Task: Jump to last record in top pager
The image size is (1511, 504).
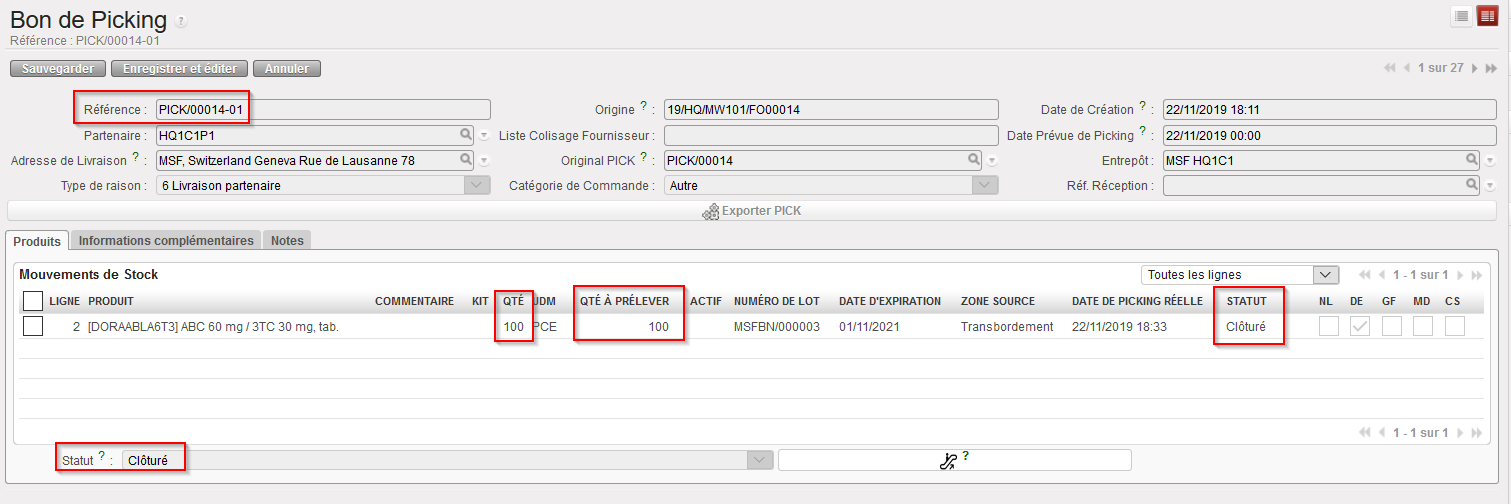Action: pyautogui.click(x=1491, y=68)
